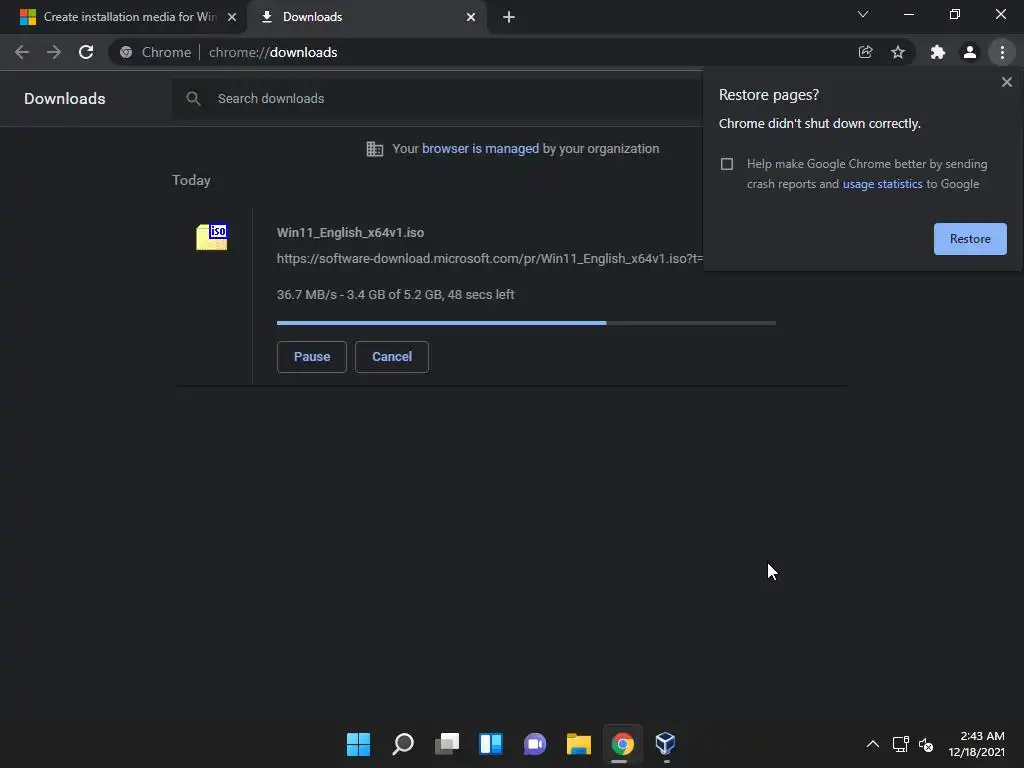This screenshot has width=1024, height=768.
Task: Click the download speed status text
Action: point(395,295)
